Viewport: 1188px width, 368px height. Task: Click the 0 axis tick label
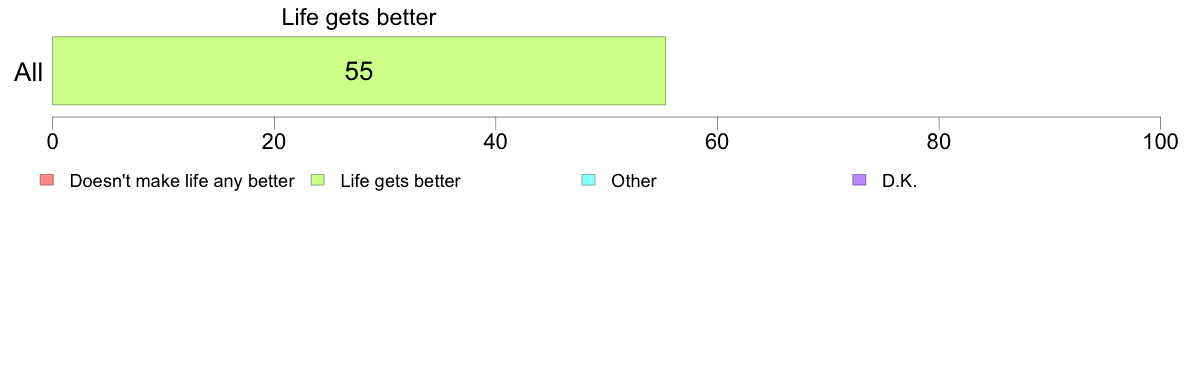[52, 142]
